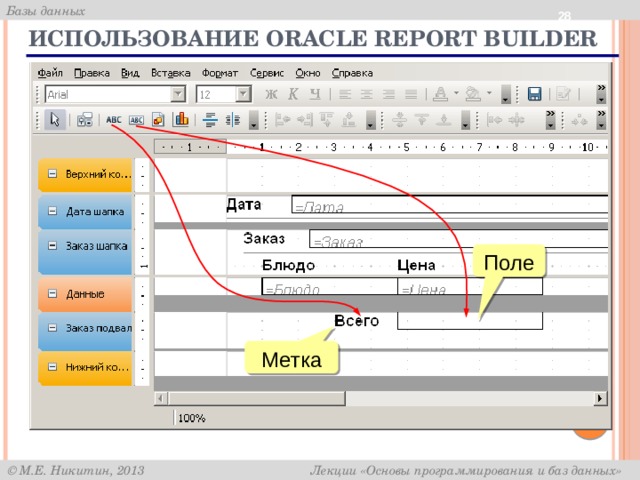Click the Align Bottom objects icon

pyautogui.click(x=349, y=120)
